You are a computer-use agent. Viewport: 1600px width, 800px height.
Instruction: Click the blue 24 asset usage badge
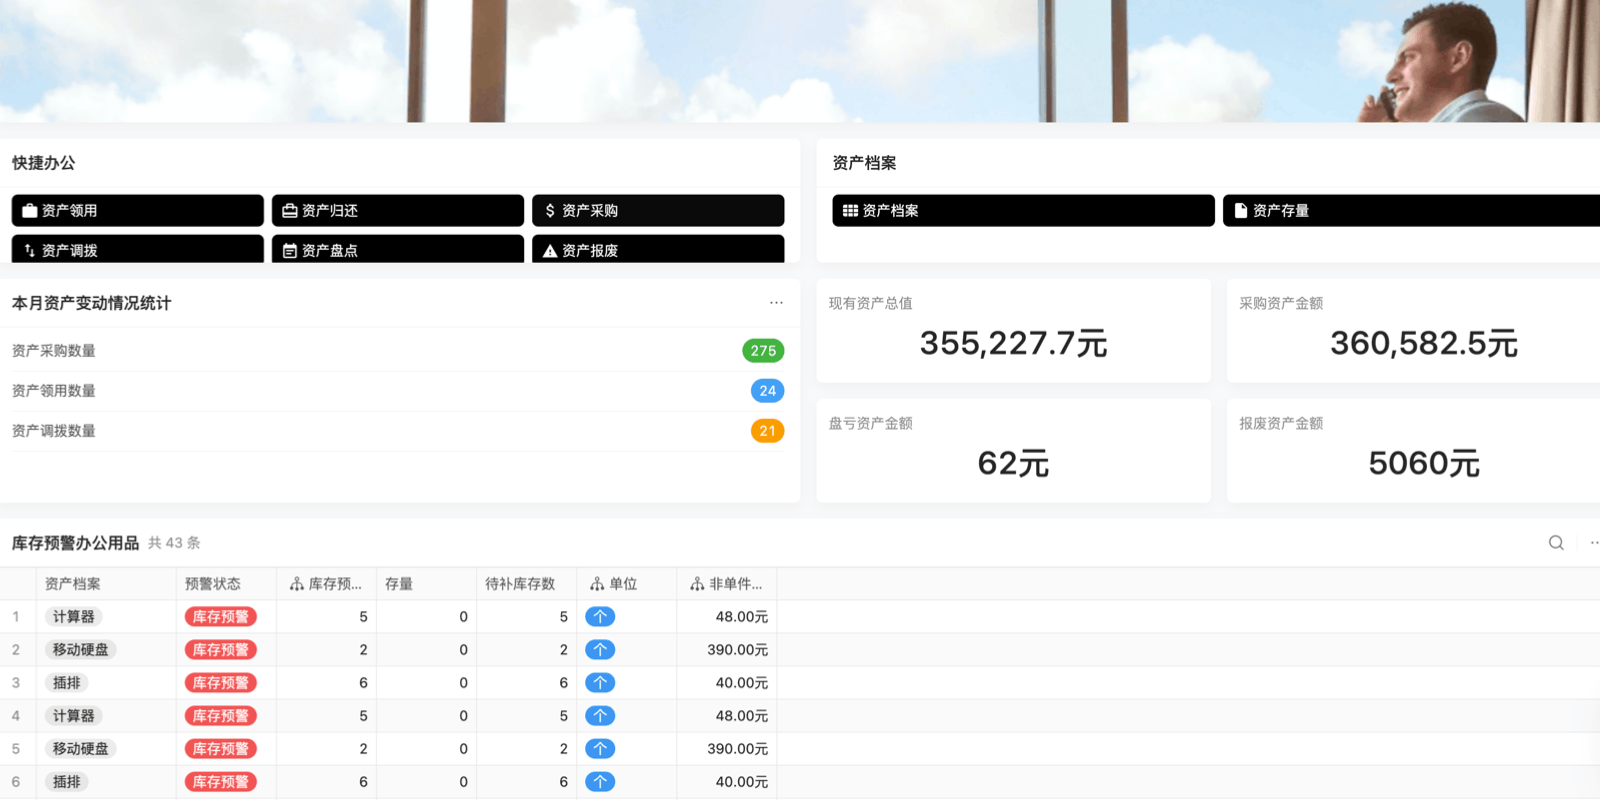[x=767, y=391]
